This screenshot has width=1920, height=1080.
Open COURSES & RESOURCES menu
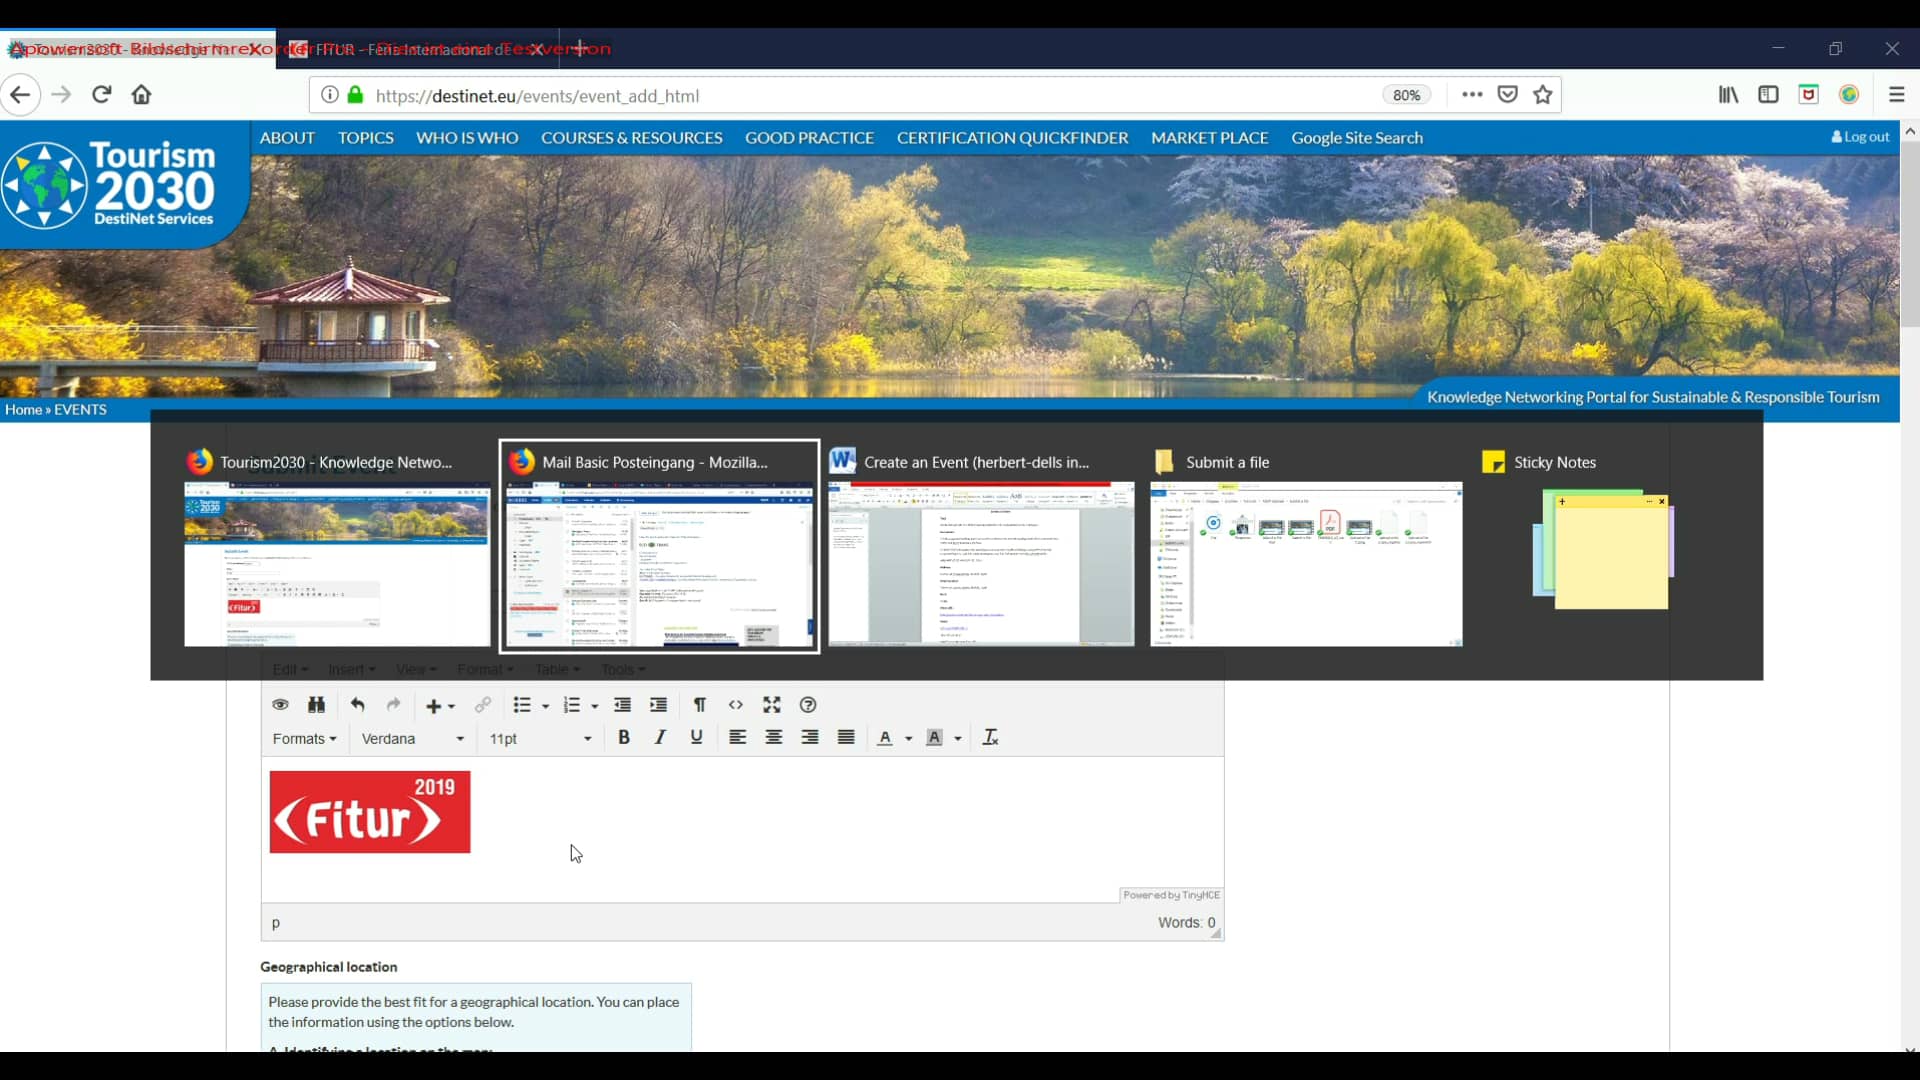point(632,138)
